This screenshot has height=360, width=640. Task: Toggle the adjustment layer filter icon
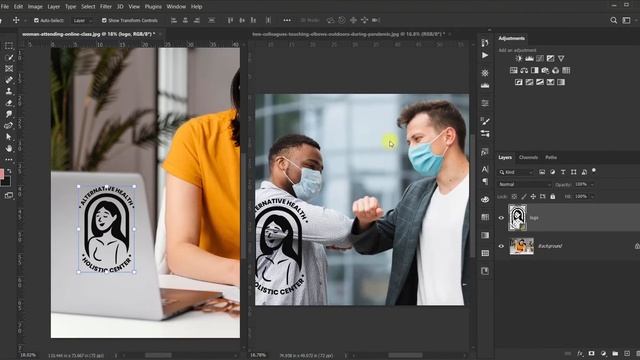[x=552, y=172]
